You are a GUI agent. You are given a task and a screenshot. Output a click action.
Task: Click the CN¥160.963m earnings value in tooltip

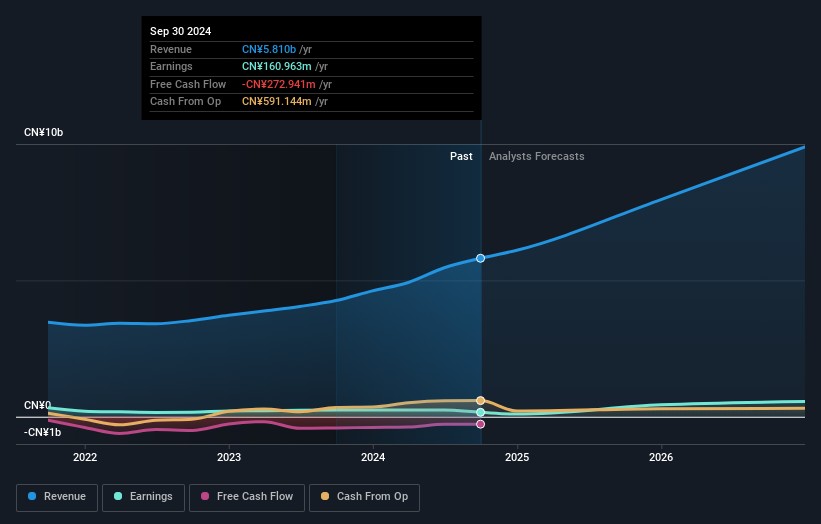click(276, 66)
